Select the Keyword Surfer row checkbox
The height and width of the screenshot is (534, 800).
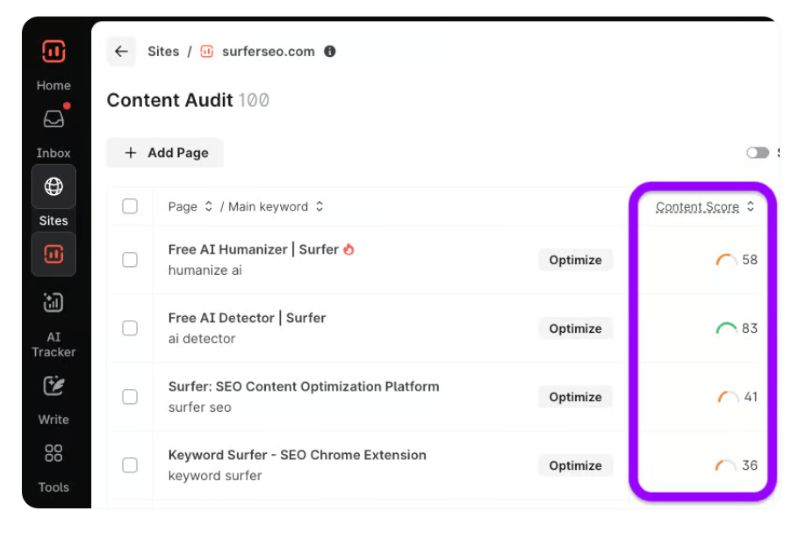[x=130, y=465]
